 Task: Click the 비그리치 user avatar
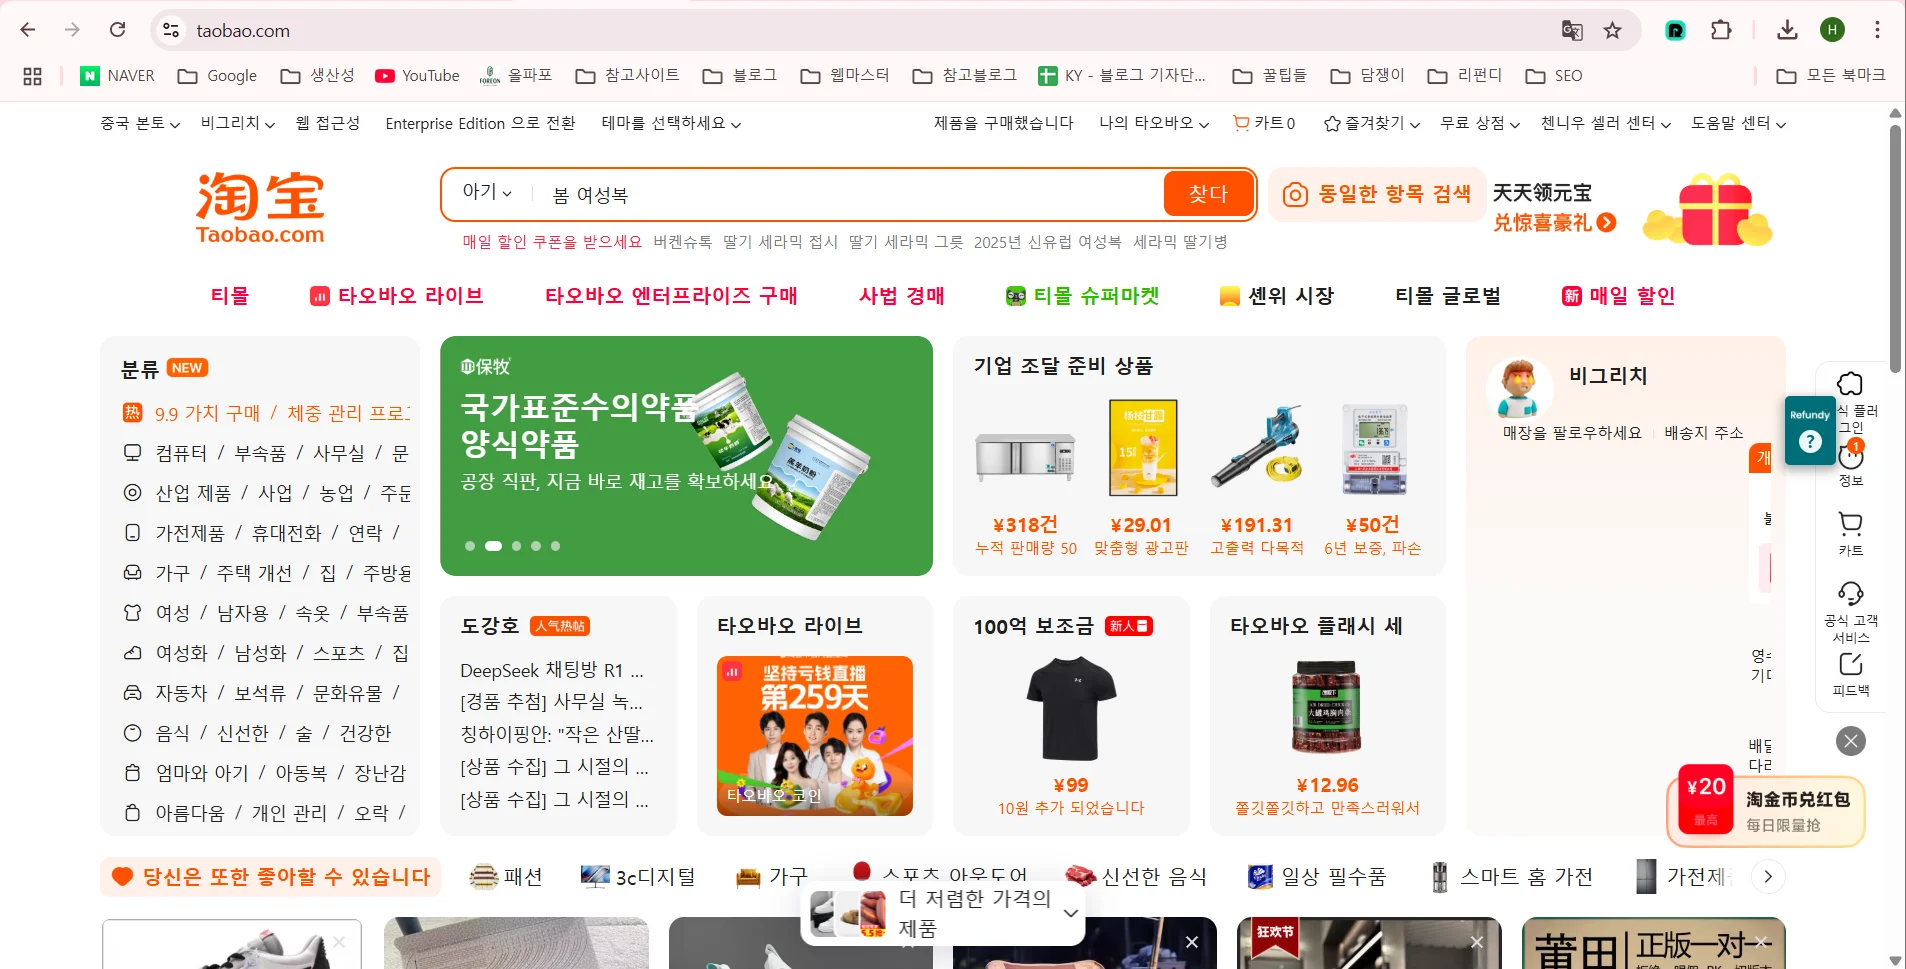click(x=1519, y=389)
